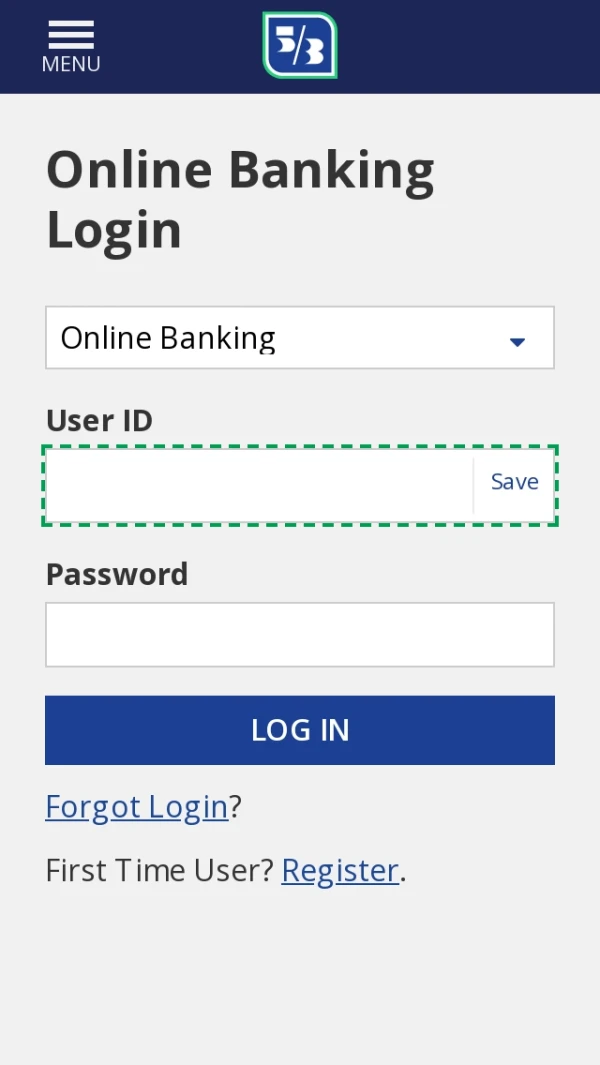Viewport: 600px width, 1065px height.
Task: Click the 'Login' heading word
Action: tap(114, 230)
